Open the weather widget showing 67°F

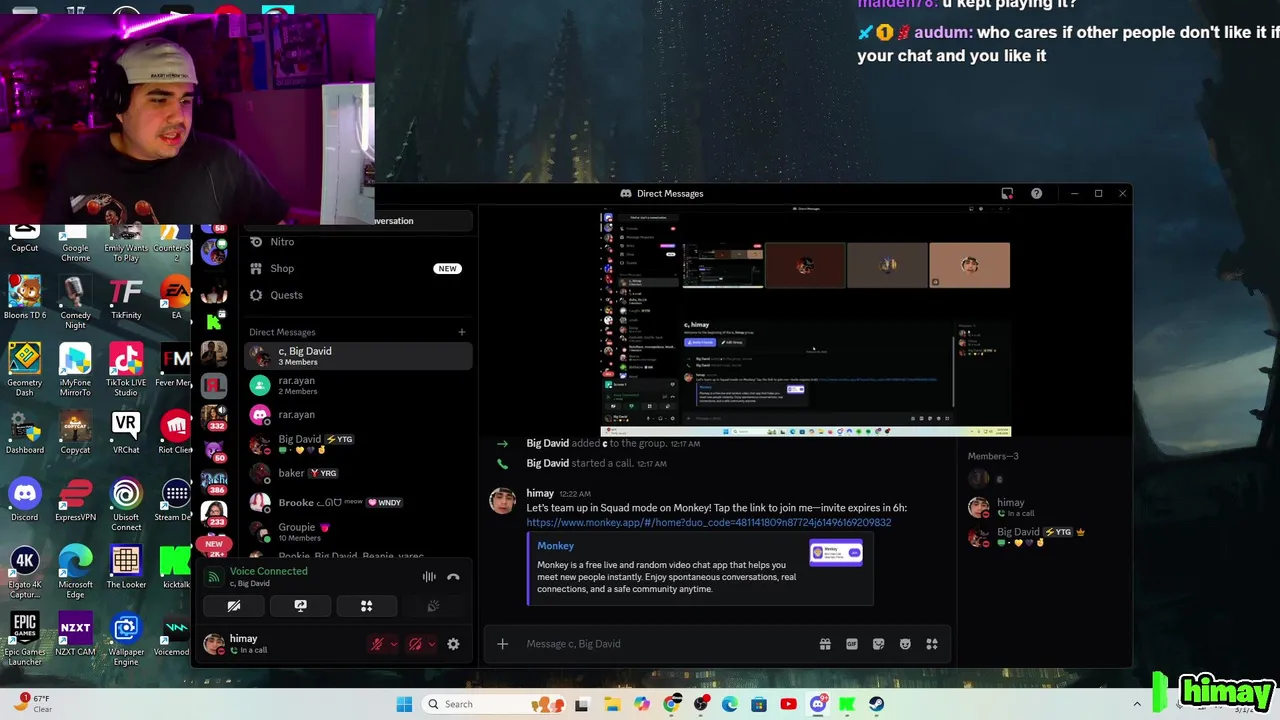click(x=33, y=704)
